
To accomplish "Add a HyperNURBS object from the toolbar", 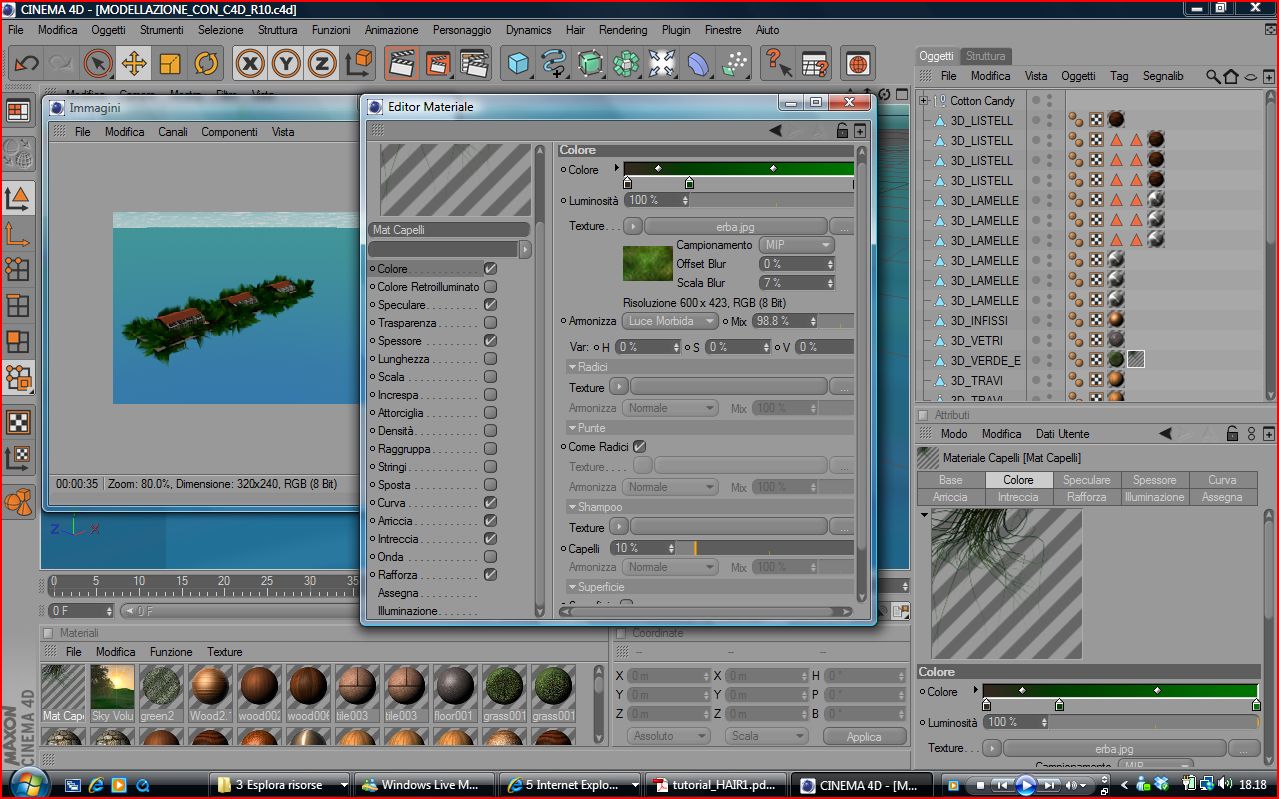I will click(x=590, y=64).
